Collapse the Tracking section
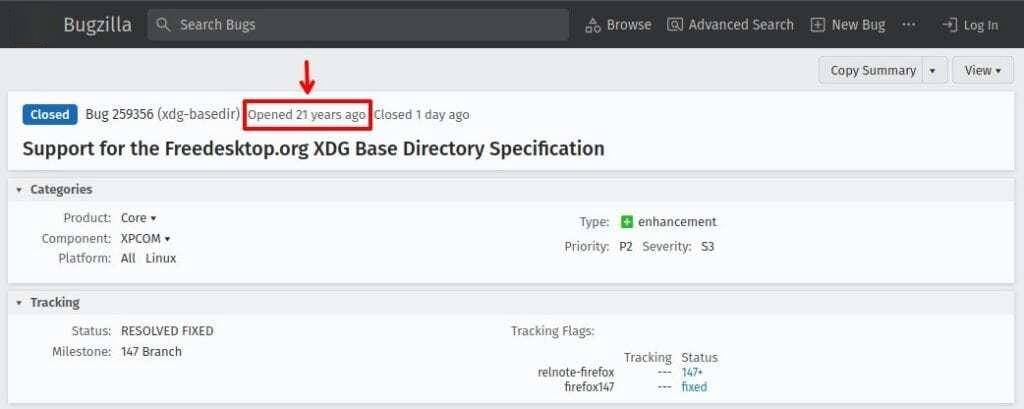The width and height of the screenshot is (1024, 409). tap(20, 302)
